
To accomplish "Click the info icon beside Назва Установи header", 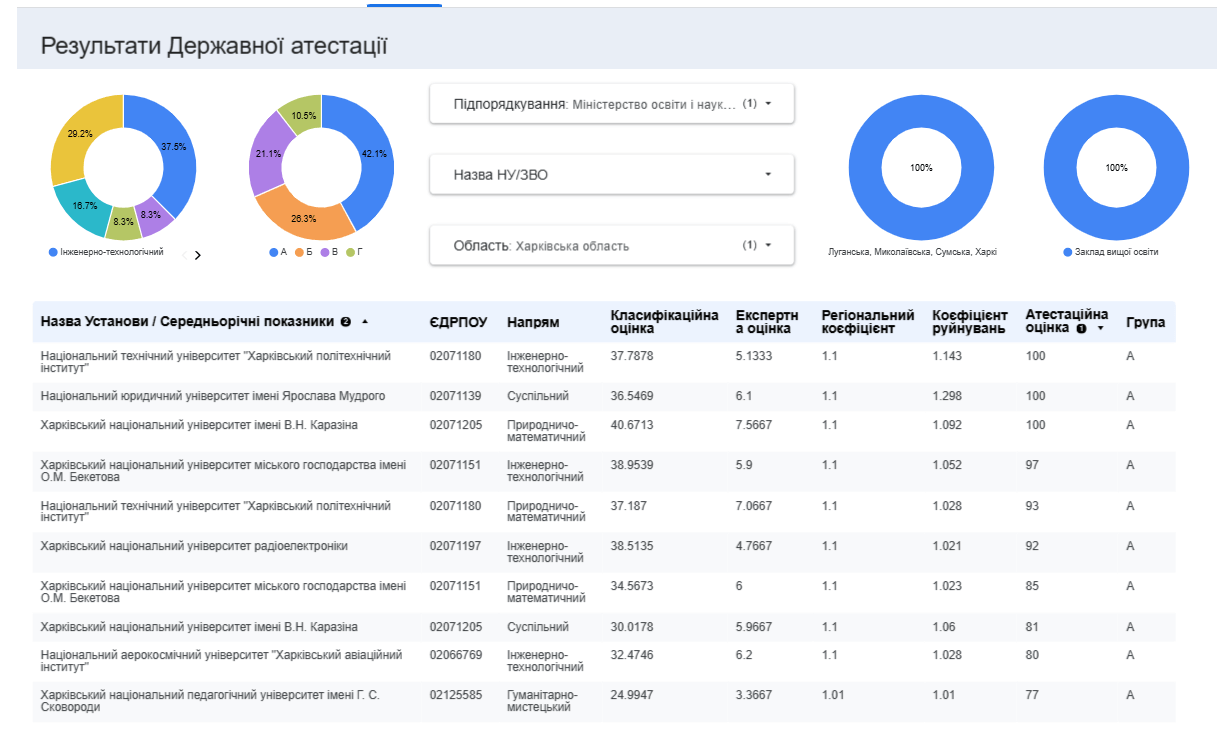I will click(345, 322).
